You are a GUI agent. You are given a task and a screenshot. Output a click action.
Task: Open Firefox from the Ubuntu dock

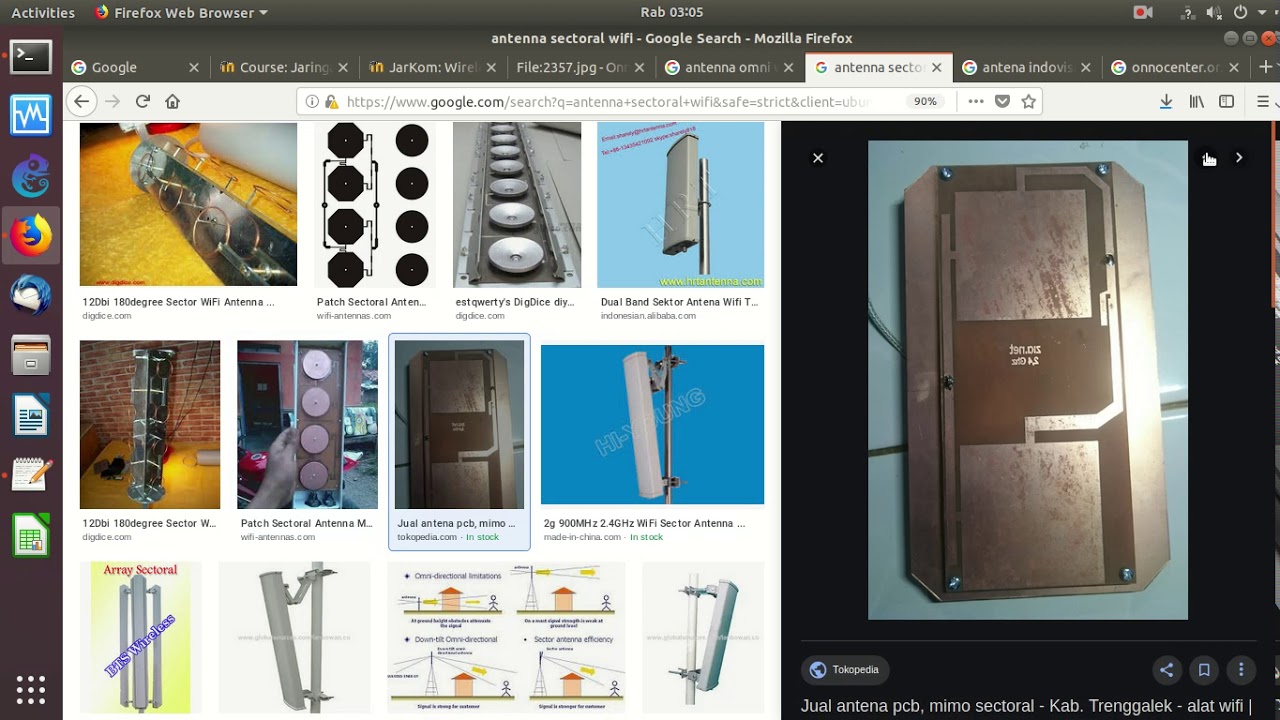click(x=31, y=236)
